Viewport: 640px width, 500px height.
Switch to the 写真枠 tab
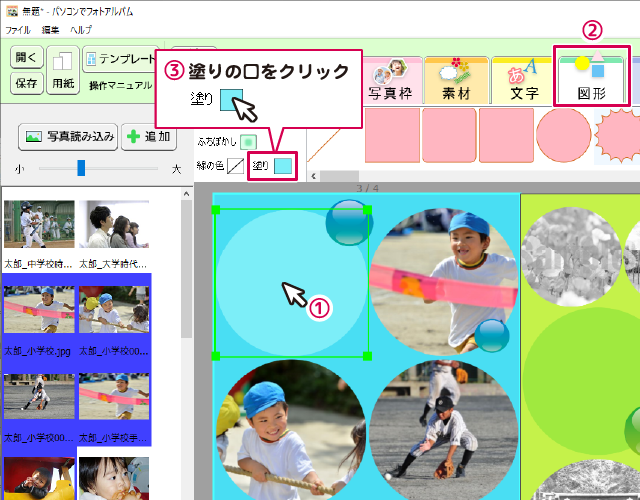click(391, 81)
